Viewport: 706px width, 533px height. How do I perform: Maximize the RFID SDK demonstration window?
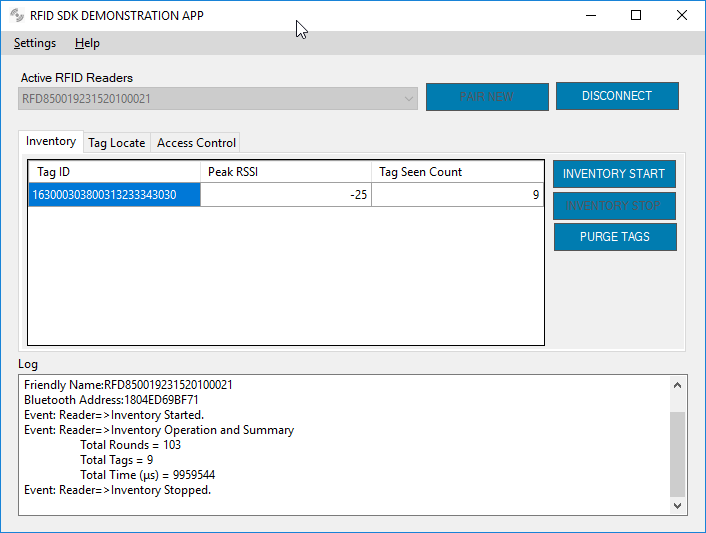click(x=636, y=15)
